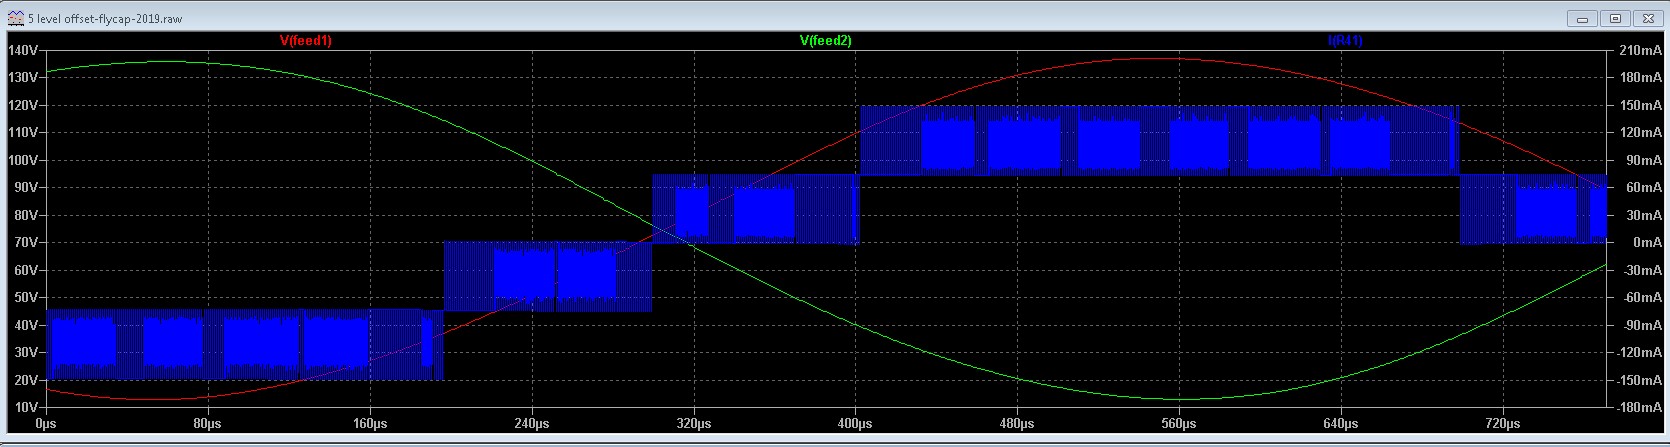This screenshot has width=1670, height=447.
Task: Click the 140V left axis label
Action: [22, 50]
